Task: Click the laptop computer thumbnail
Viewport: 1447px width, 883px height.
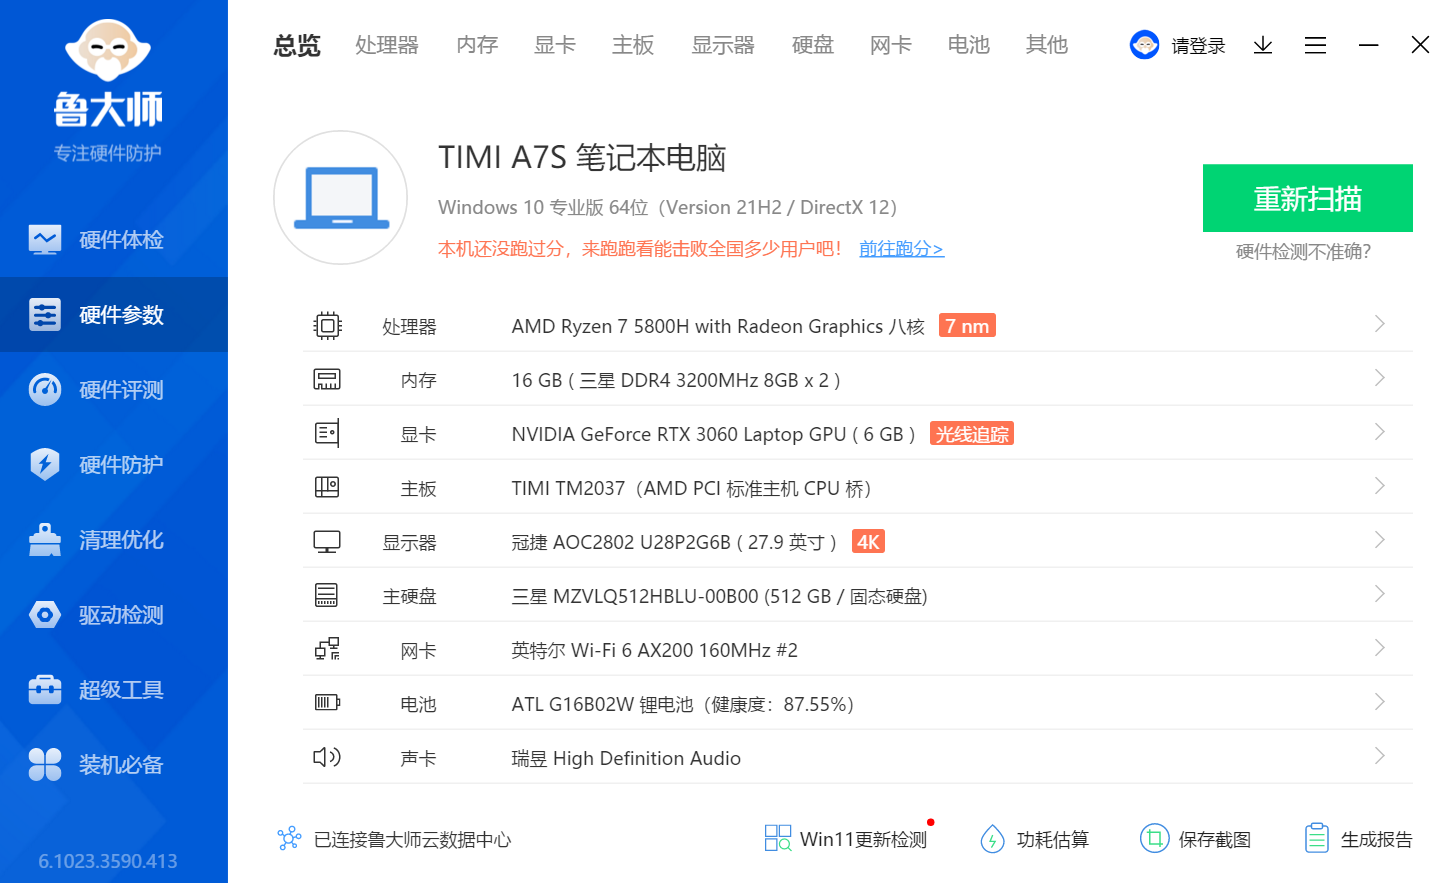Action: point(341,198)
